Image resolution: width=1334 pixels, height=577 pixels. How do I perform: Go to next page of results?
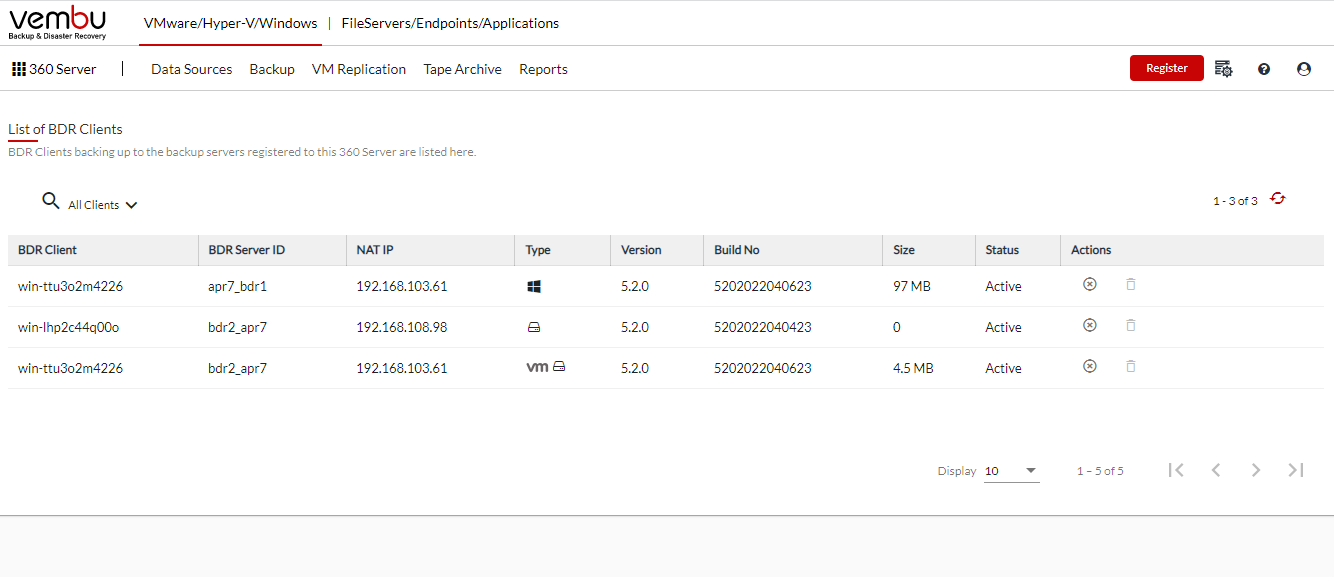(1256, 470)
